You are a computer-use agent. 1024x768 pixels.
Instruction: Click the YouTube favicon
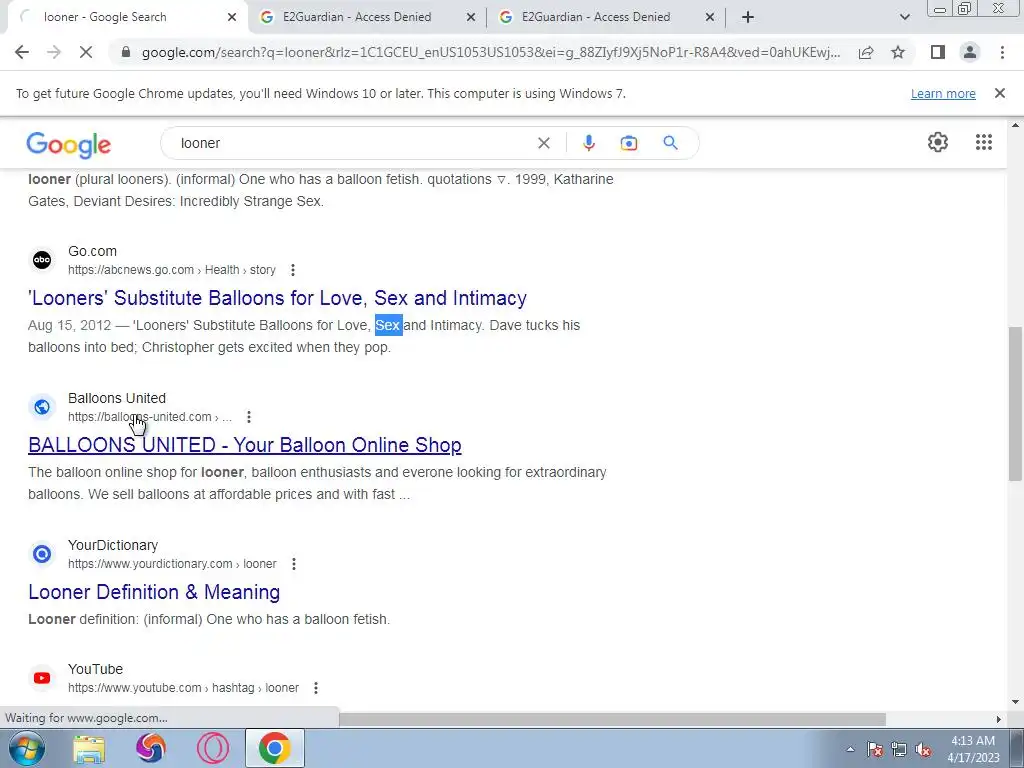[x=42, y=678]
